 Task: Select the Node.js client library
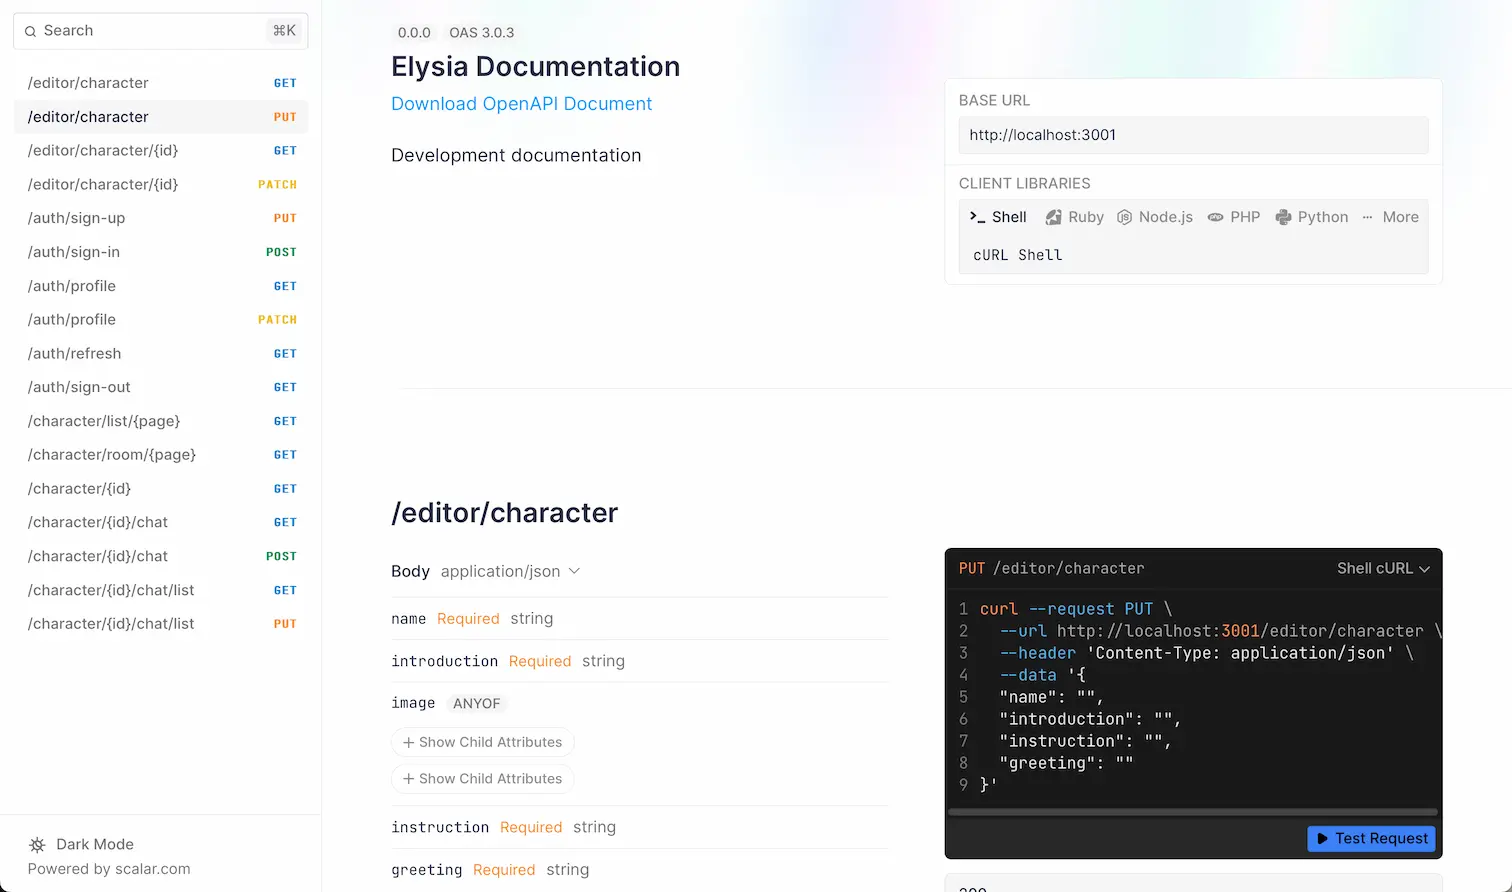1155,217
